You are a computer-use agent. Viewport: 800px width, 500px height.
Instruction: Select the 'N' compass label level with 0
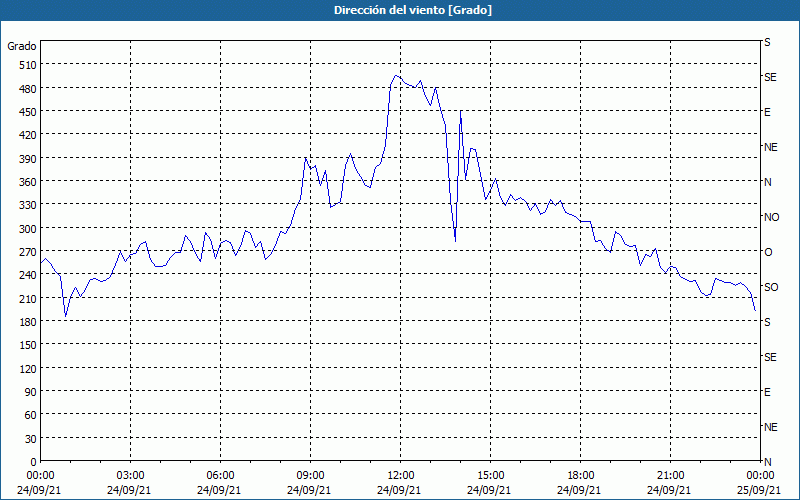tap(768, 462)
